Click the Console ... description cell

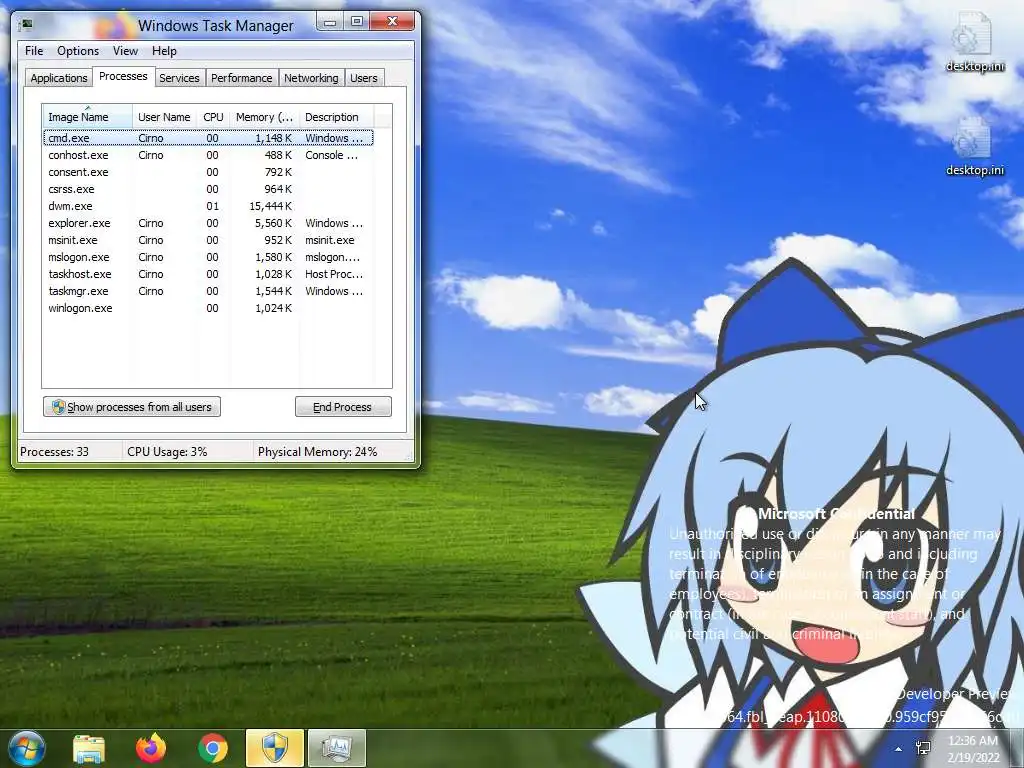point(331,155)
